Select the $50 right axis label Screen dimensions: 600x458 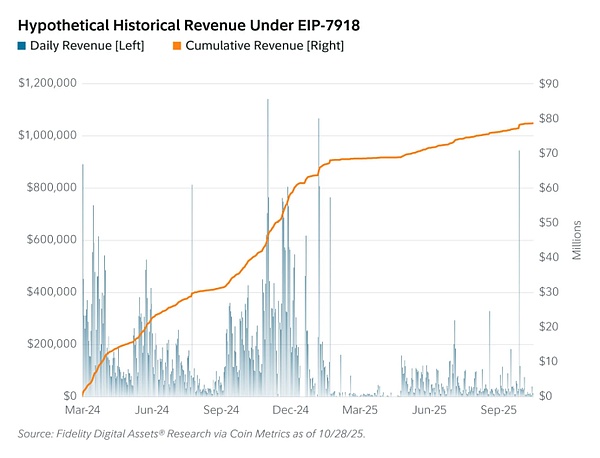point(548,222)
